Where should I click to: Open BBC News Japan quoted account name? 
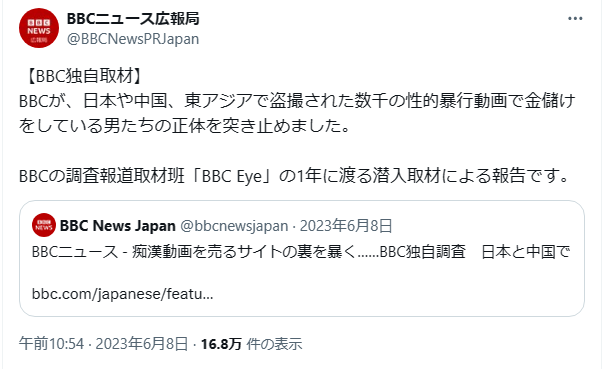coord(117,226)
